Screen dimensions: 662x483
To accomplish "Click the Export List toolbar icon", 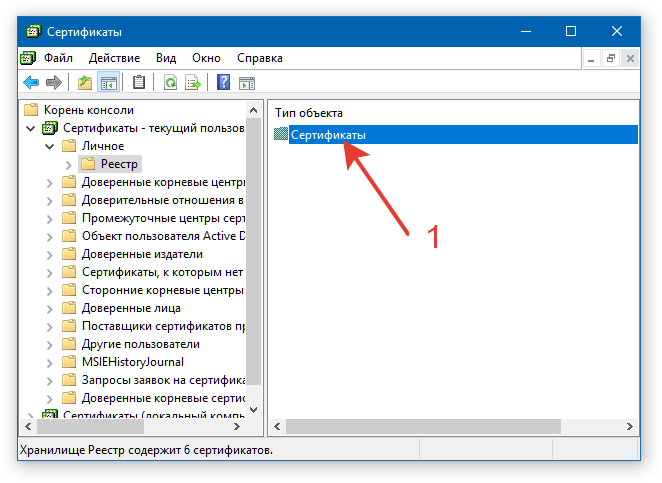I will tap(193, 82).
